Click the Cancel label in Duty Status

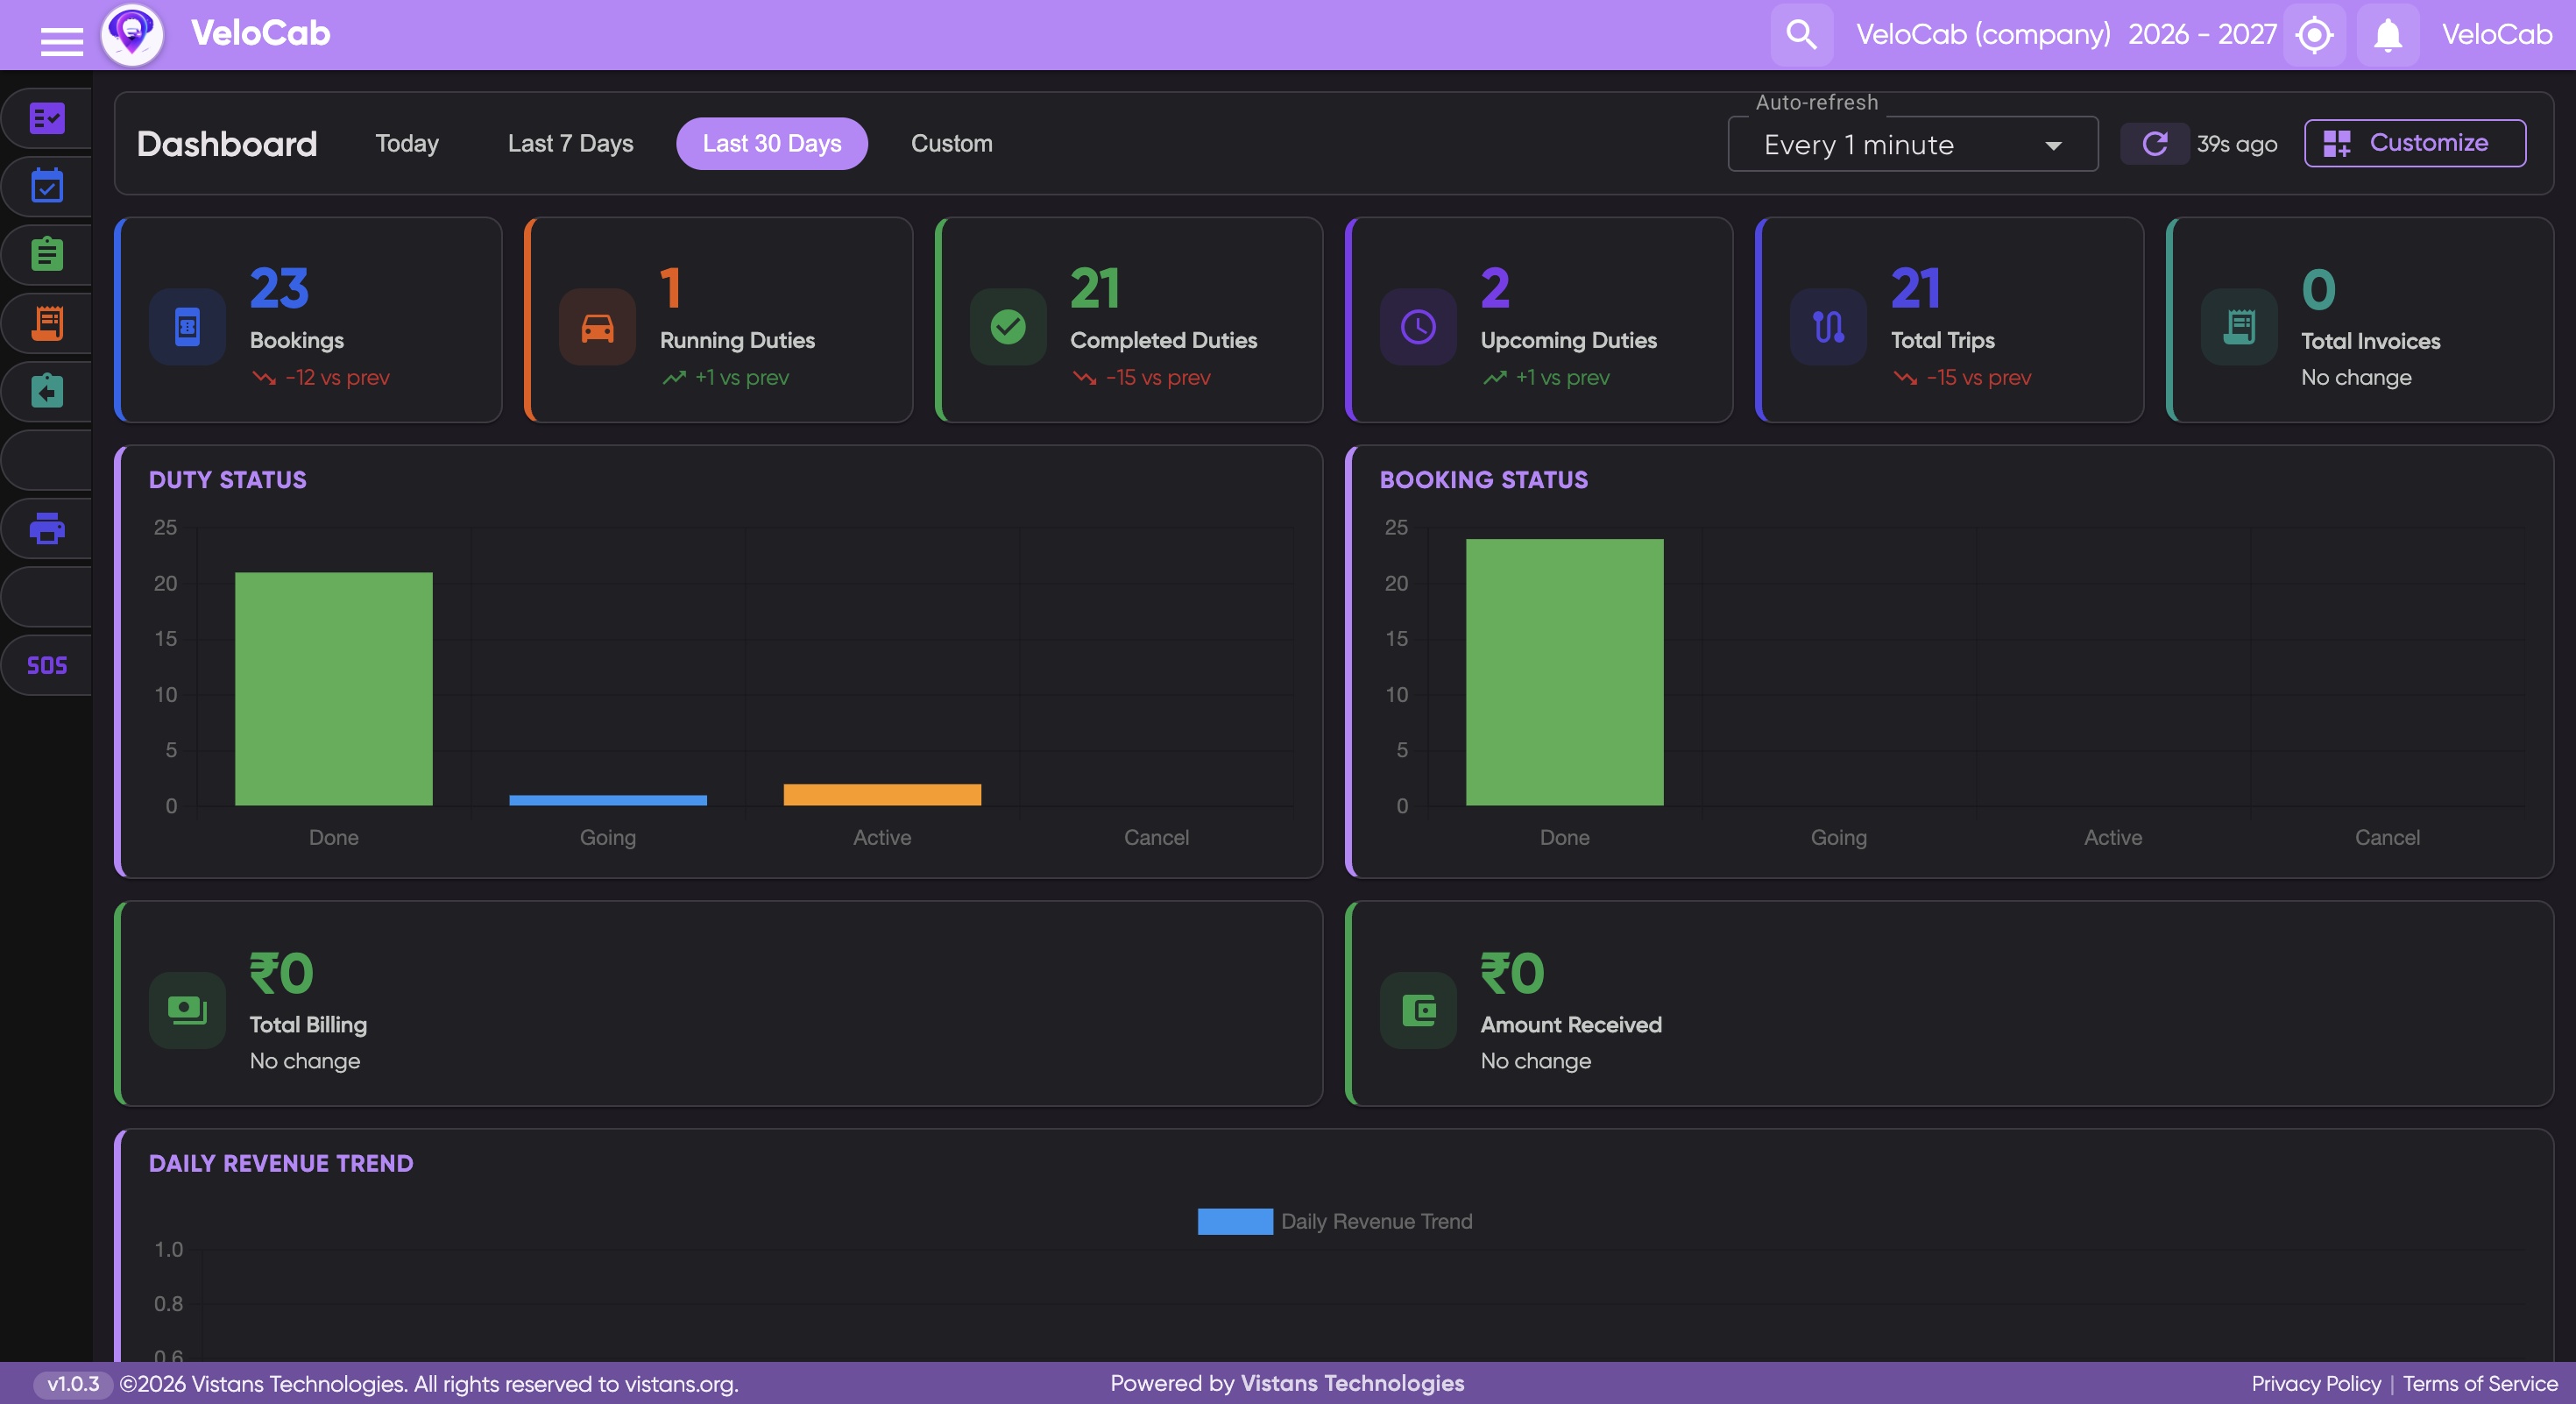[x=1156, y=837]
